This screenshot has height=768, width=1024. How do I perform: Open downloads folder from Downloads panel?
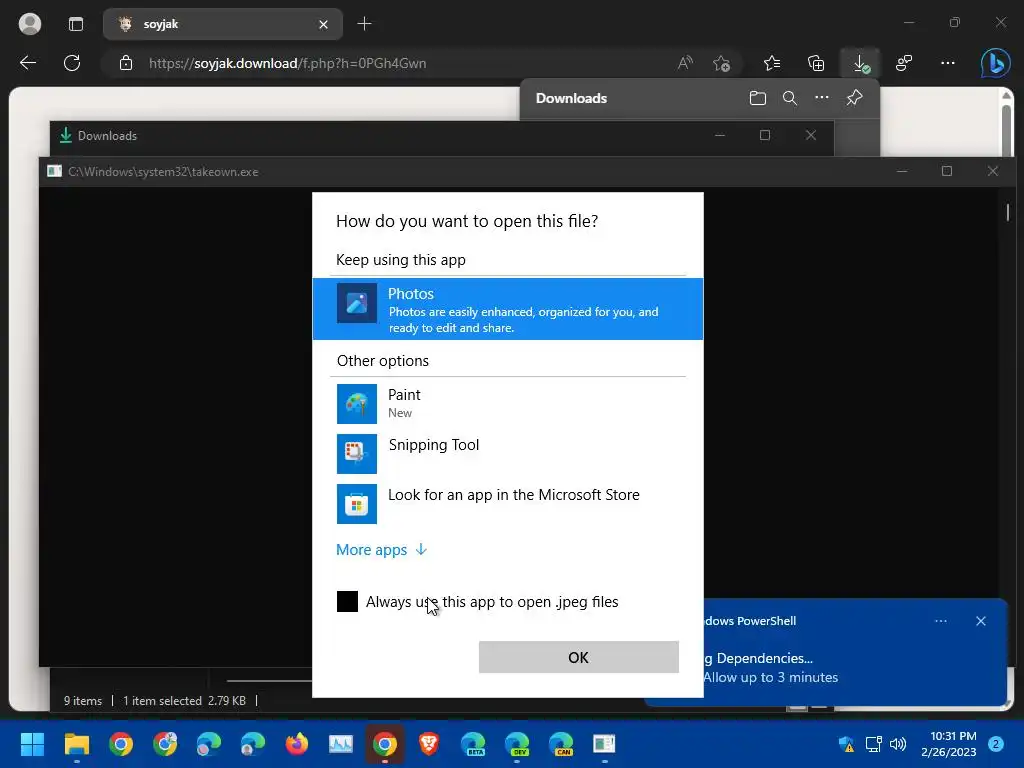coord(758,98)
